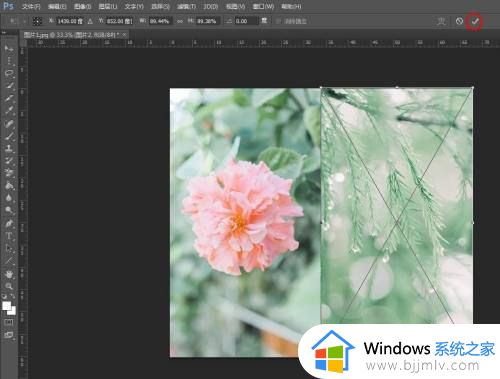Select the Brush tool
Screen dimensions: 500x379
tap(9, 136)
